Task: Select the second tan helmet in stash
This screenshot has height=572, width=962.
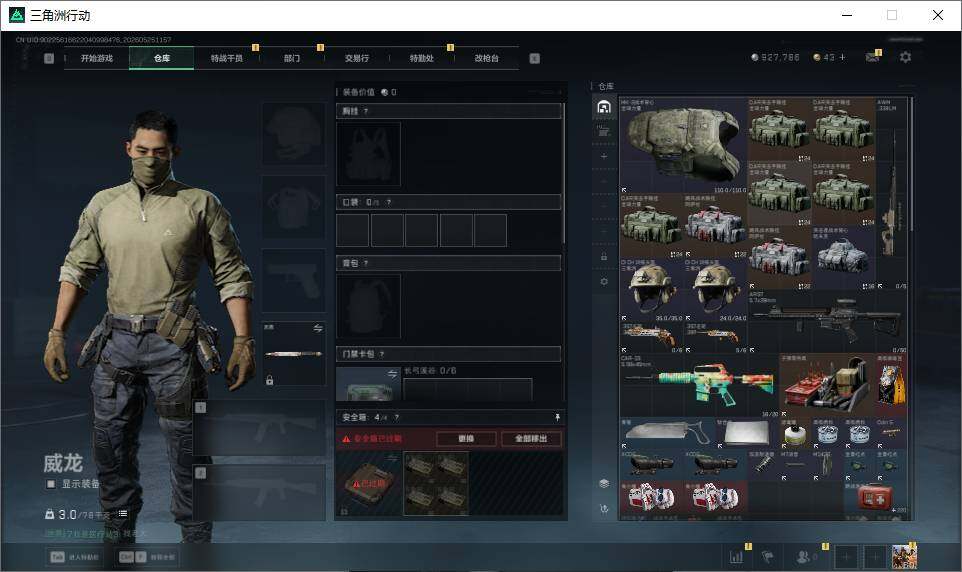Action: [x=715, y=290]
